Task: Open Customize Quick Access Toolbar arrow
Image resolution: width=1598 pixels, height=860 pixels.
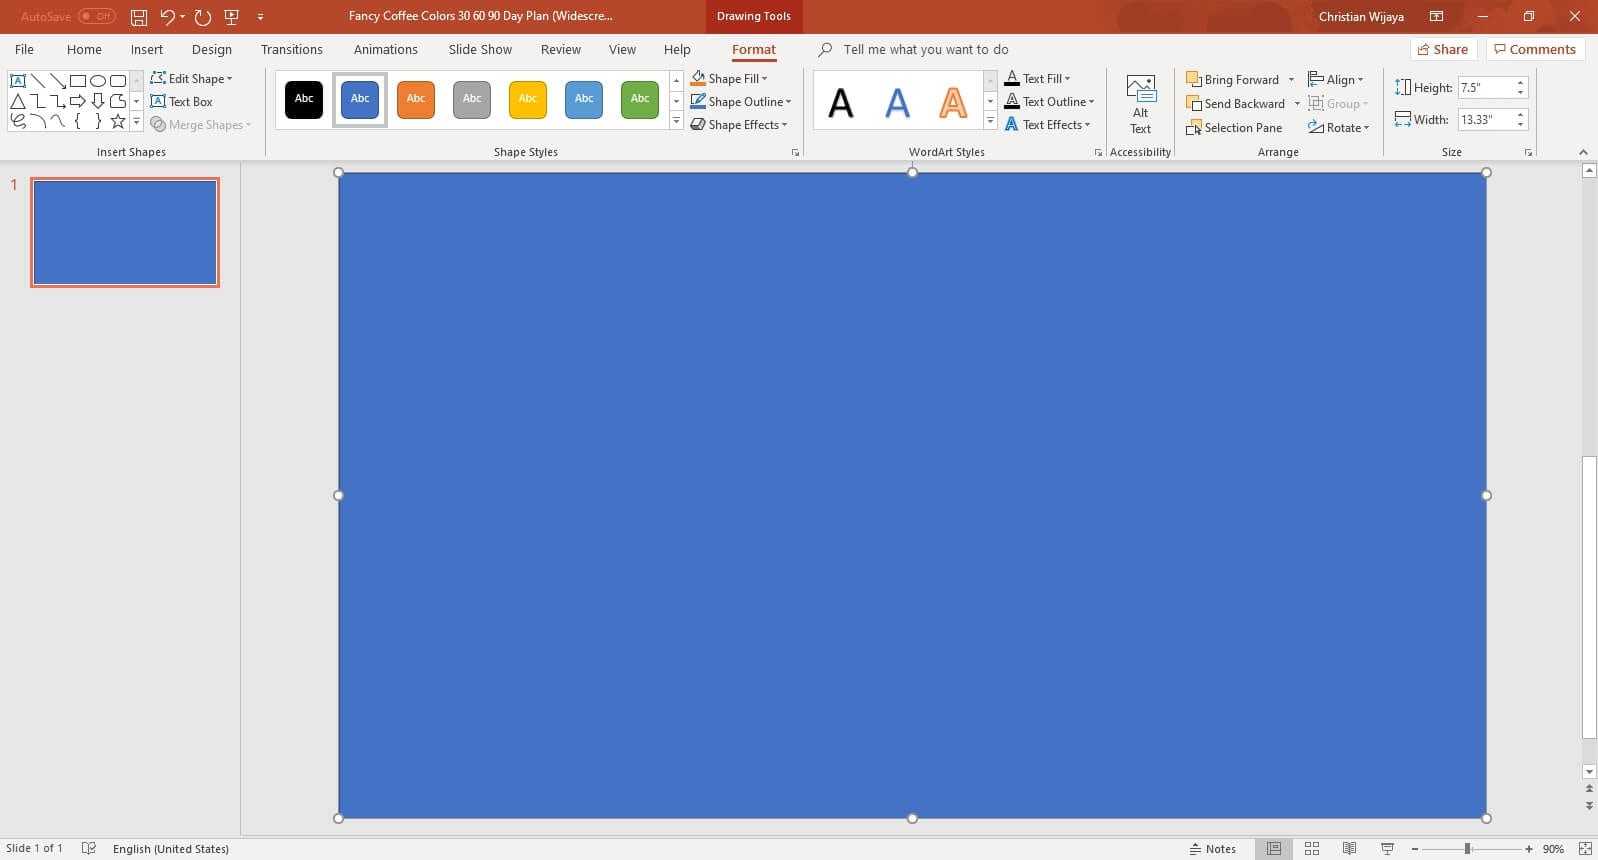Action: [260, 17]
